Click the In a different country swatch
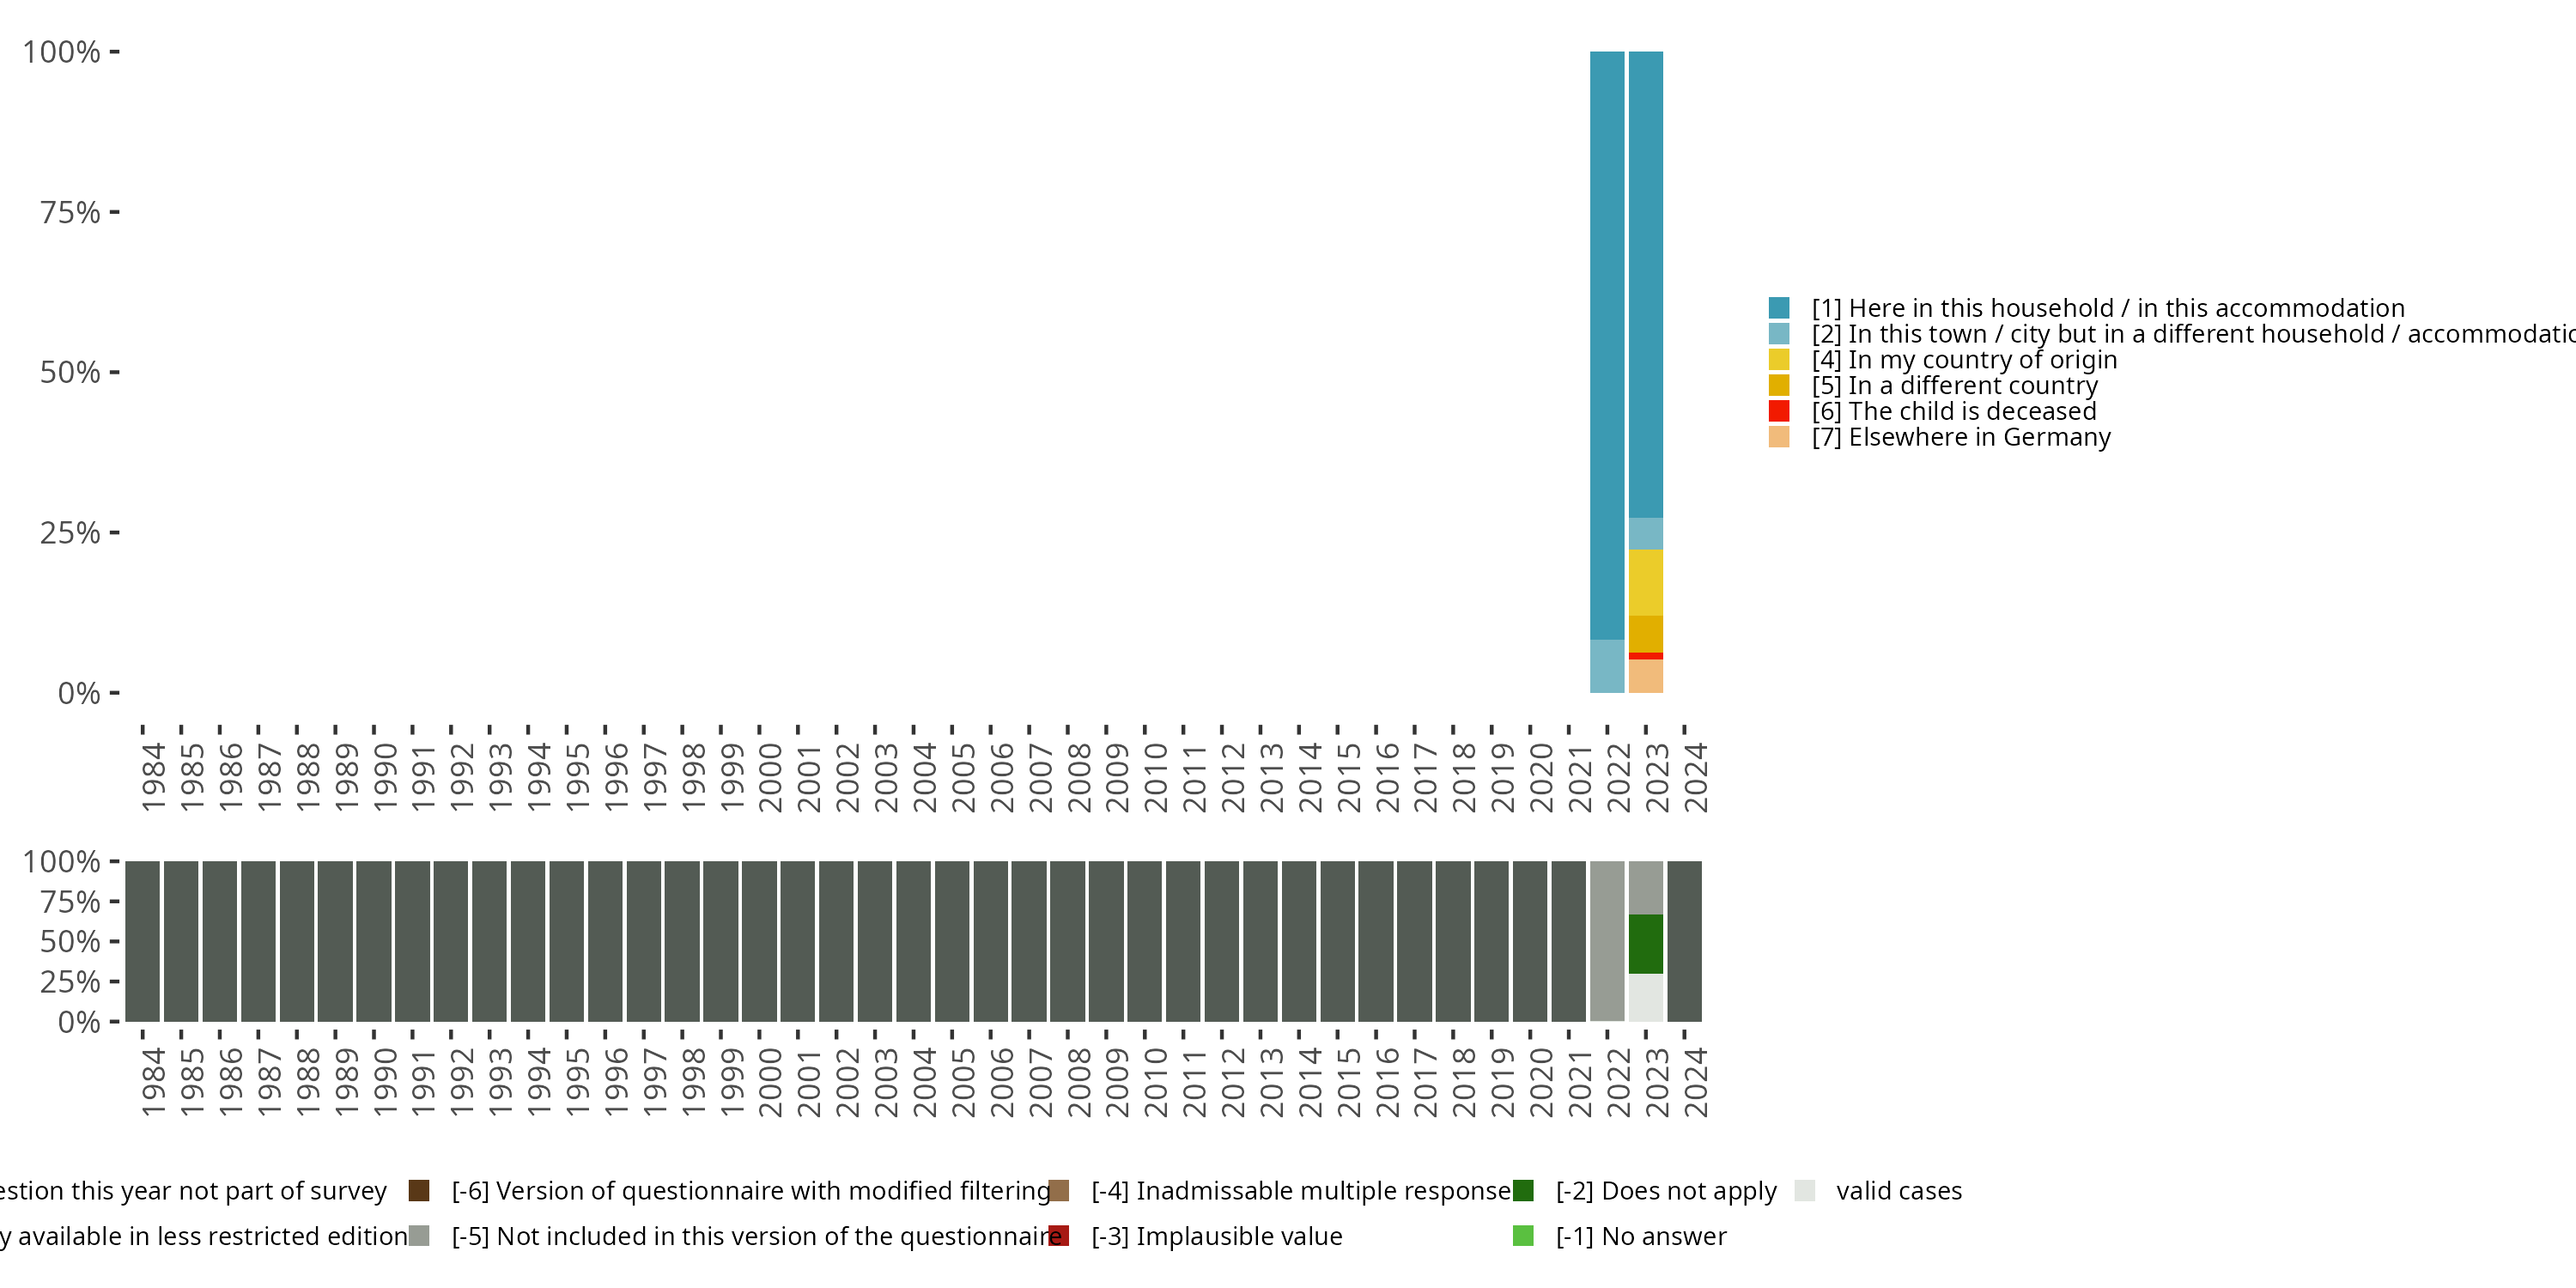2576x1288 pixels. click(x=1778, y=385)
